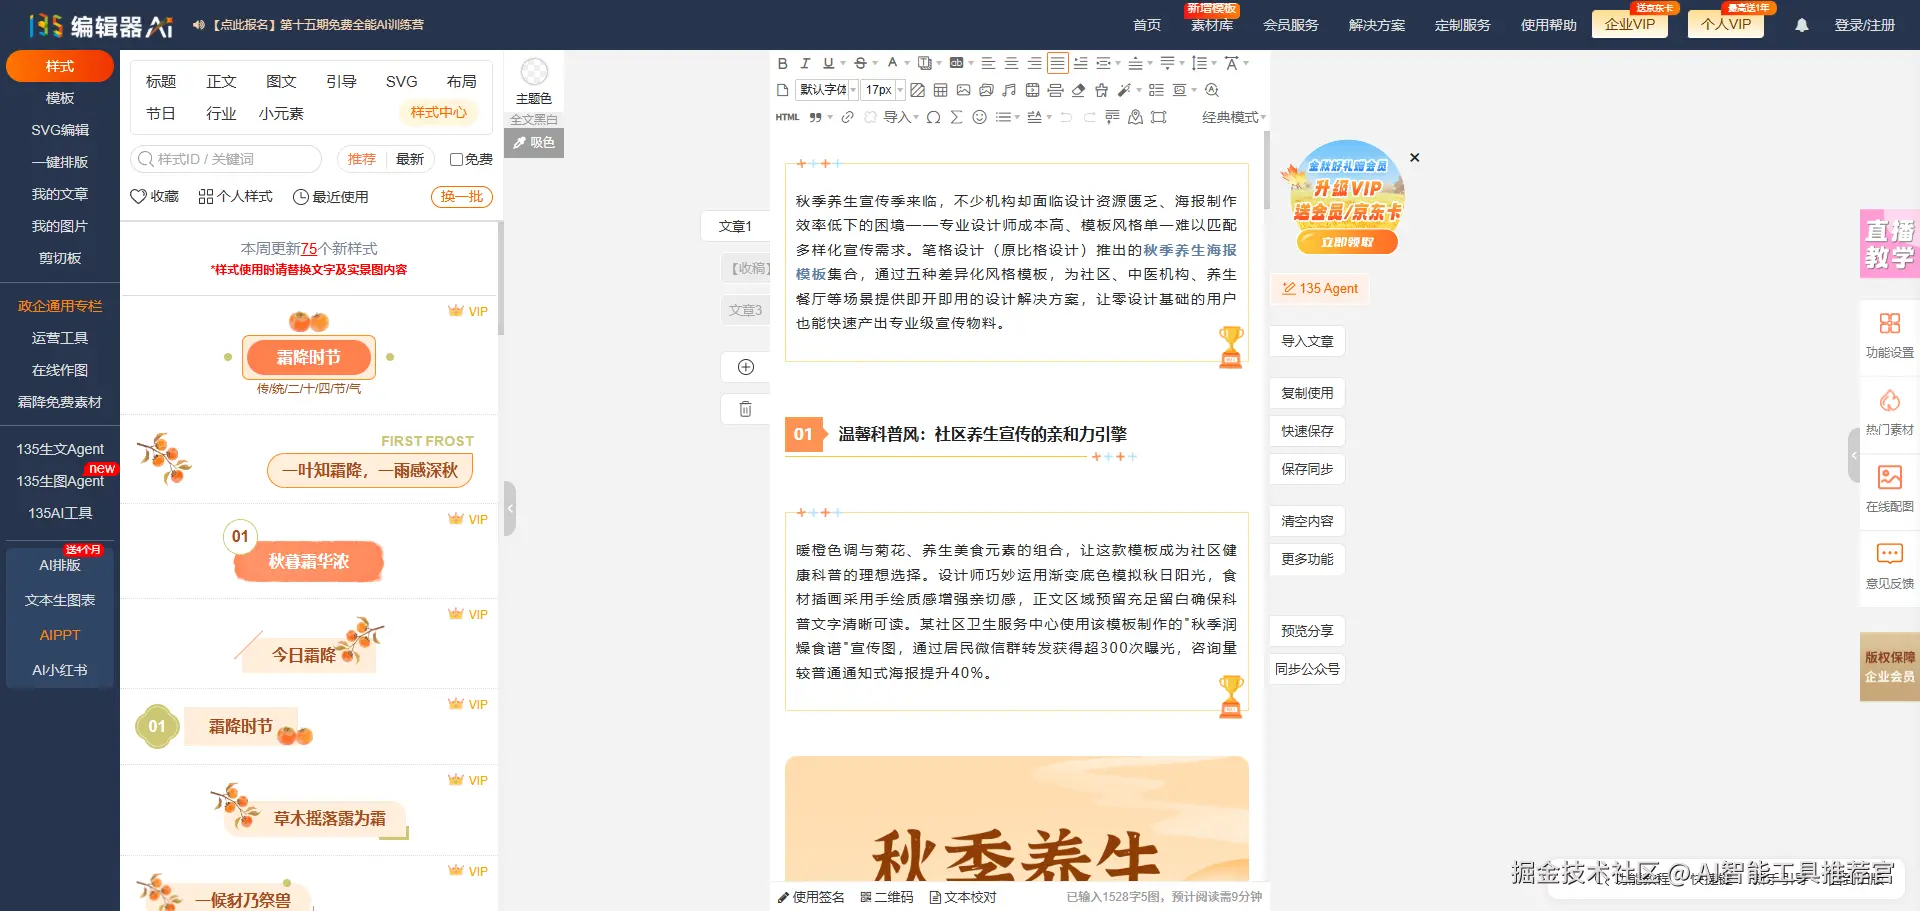1920x911 pixels.
Task: Insert a table from the toolbar
Action: pos(940,90)
